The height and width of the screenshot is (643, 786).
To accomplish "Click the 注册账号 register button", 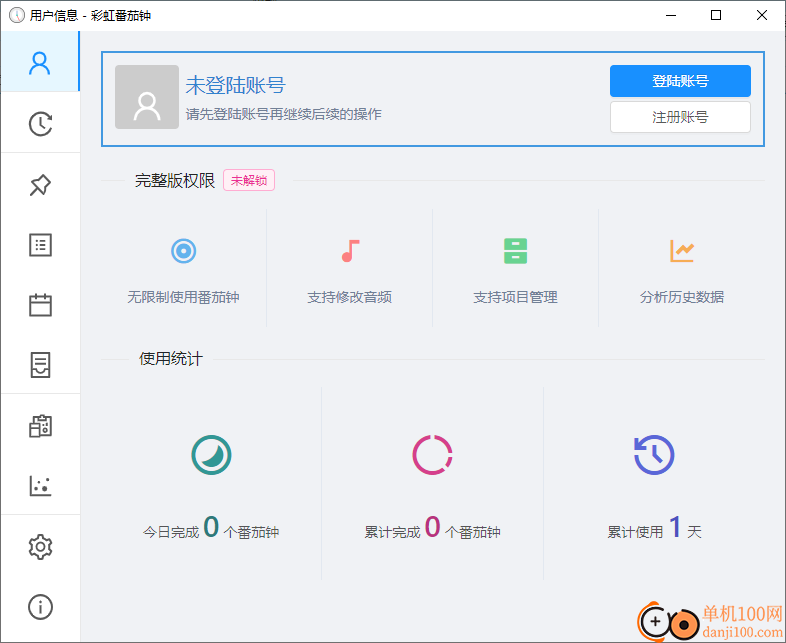I will (x=680, y=117).
